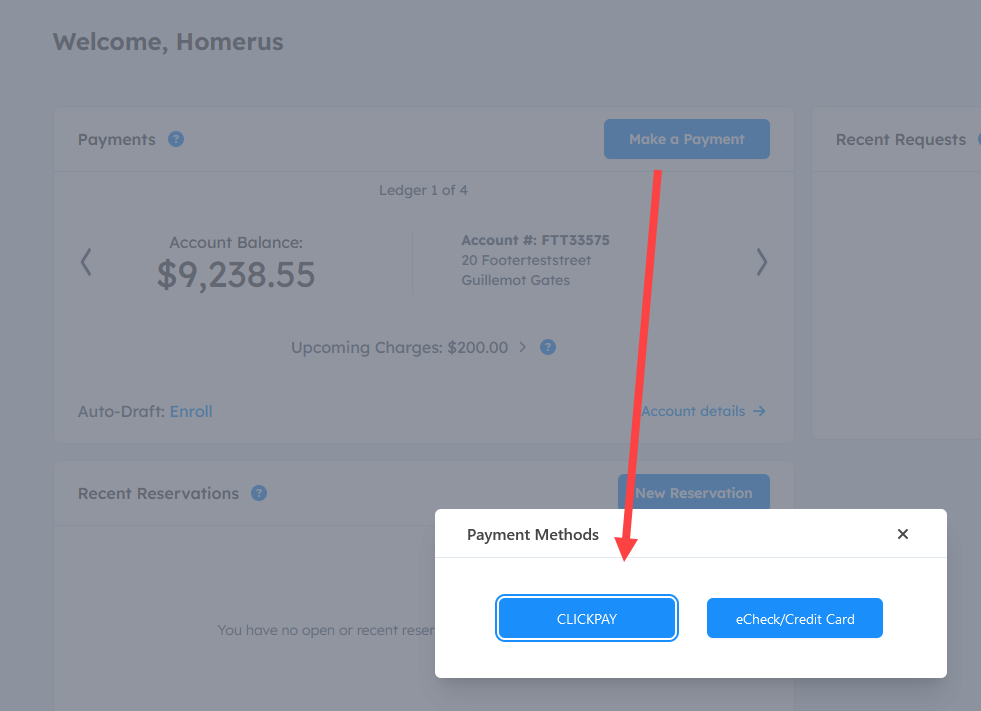Advance to next ledger with right chevron
981x711 pixels.
coord(761,262)
